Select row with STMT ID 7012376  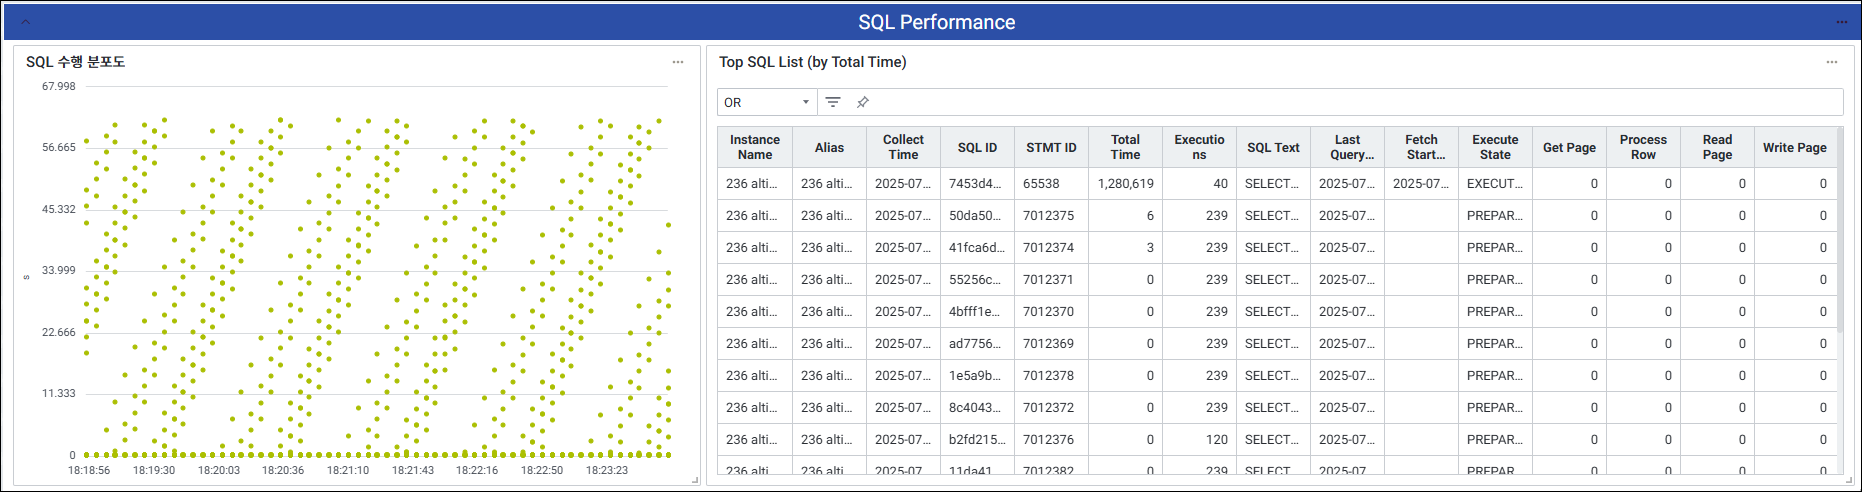[1049, 440]
